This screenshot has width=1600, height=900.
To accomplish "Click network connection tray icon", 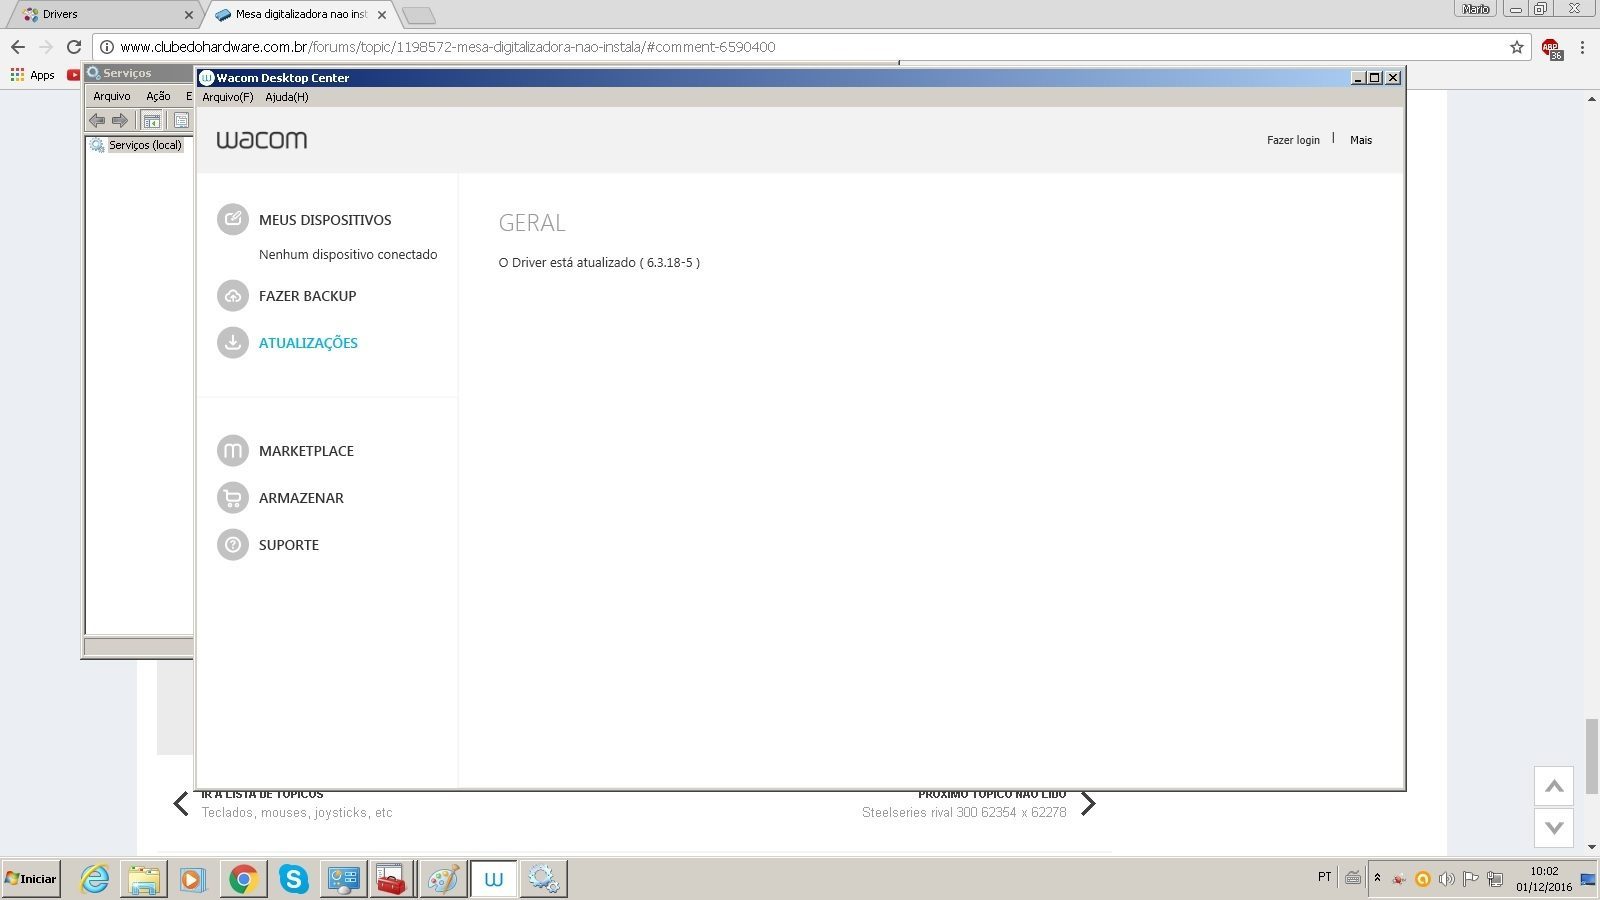I will (x=1495, y=879).
